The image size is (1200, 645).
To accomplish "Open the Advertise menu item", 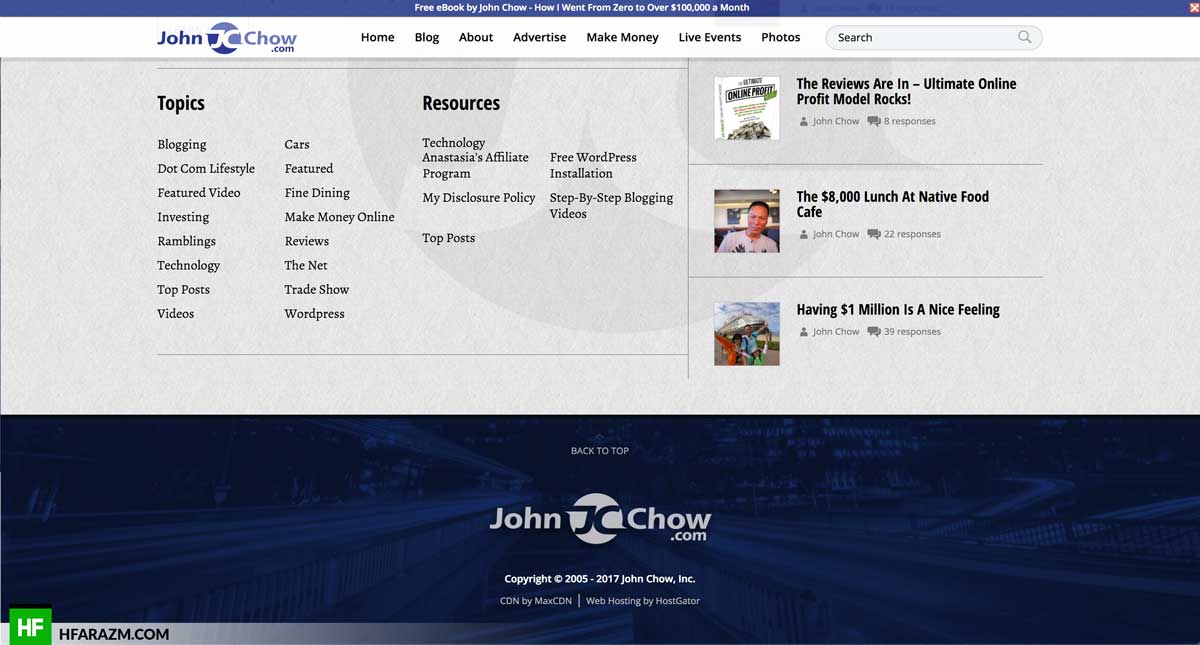I will (x=539, y=37).
